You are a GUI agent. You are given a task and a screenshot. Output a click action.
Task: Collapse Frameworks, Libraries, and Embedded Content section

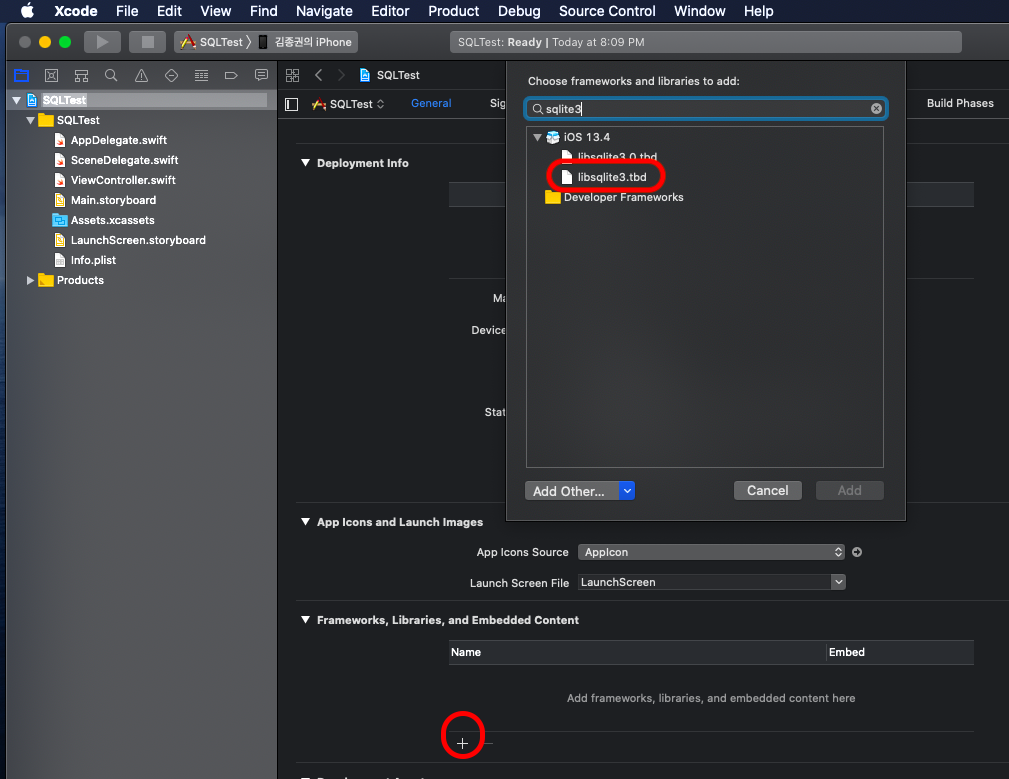306,619
